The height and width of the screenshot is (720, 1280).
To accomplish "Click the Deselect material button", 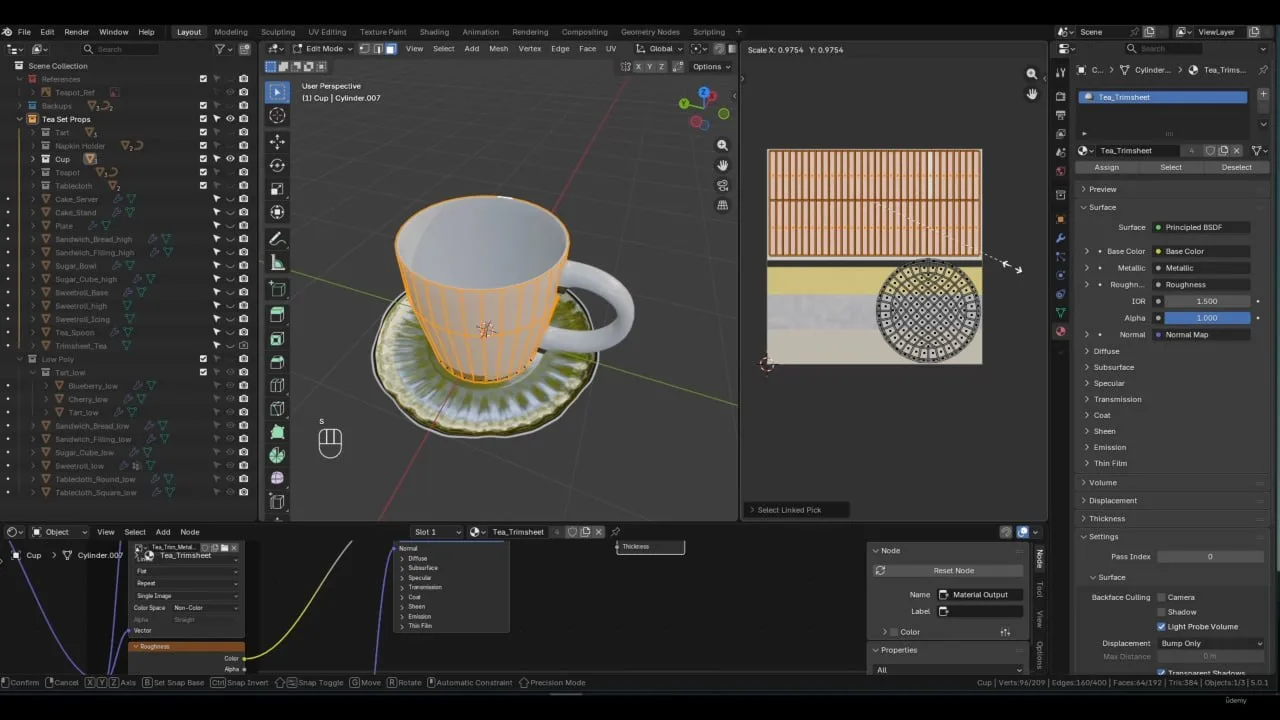I will (x=1237, y=167).
